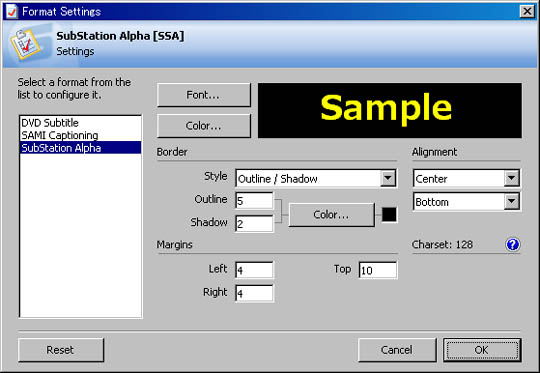
Task: Click the Right margin field
Action: click(x=254, y=293)
